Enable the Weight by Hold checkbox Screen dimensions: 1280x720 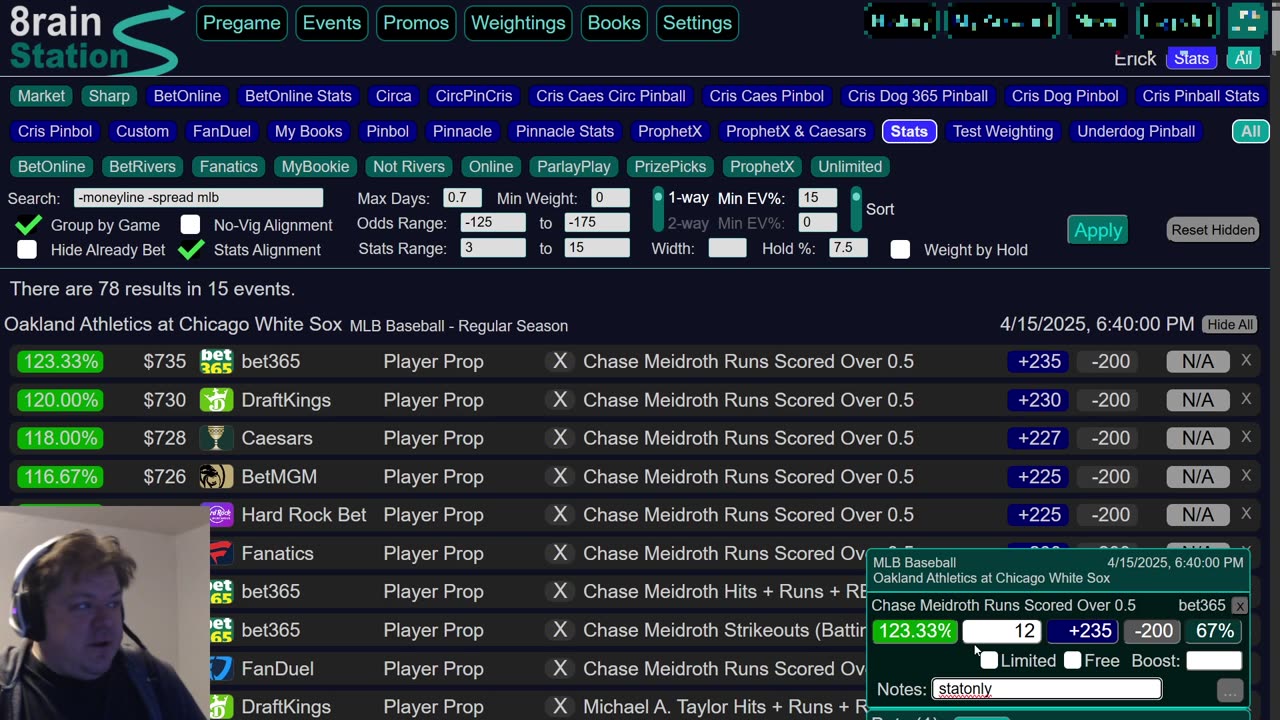900,249
